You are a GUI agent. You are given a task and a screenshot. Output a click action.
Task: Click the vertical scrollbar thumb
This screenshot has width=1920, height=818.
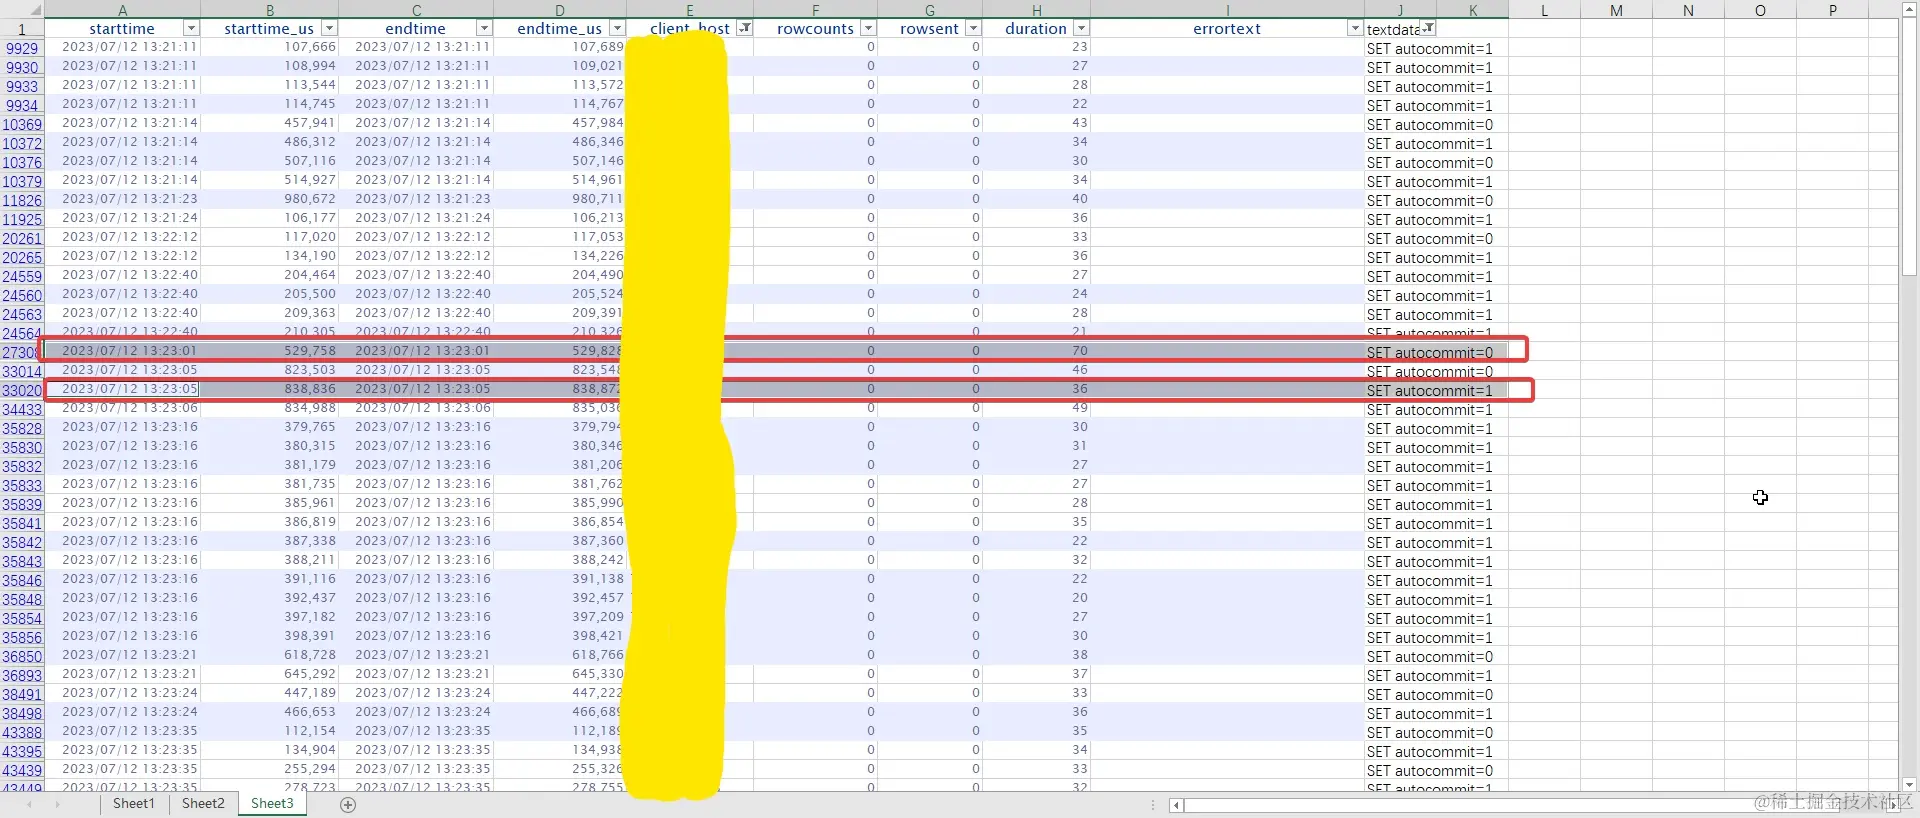point(1909,145)
